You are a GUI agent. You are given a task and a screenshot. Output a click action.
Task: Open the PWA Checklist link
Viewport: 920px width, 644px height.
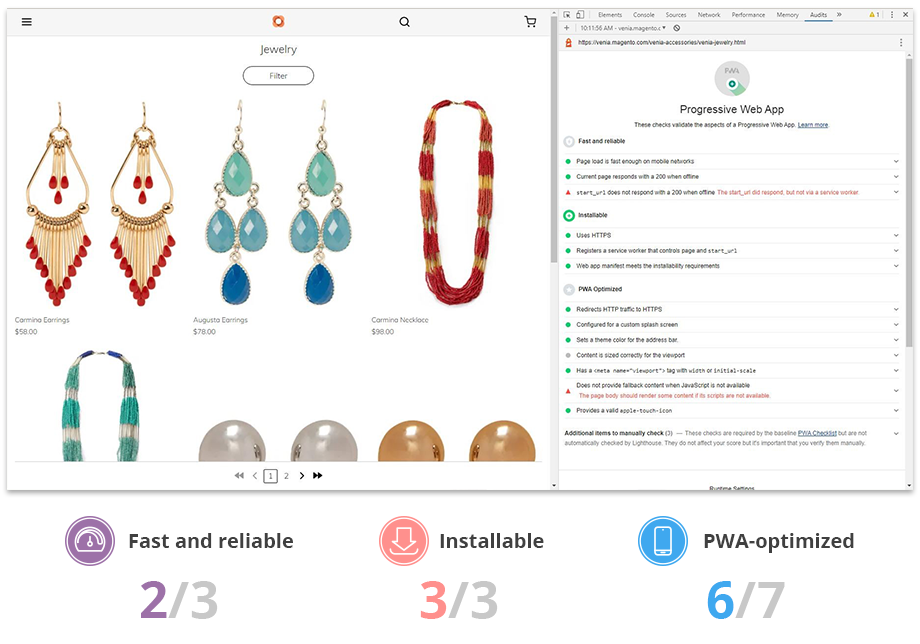pyautogui.click(x=817, y=433)
